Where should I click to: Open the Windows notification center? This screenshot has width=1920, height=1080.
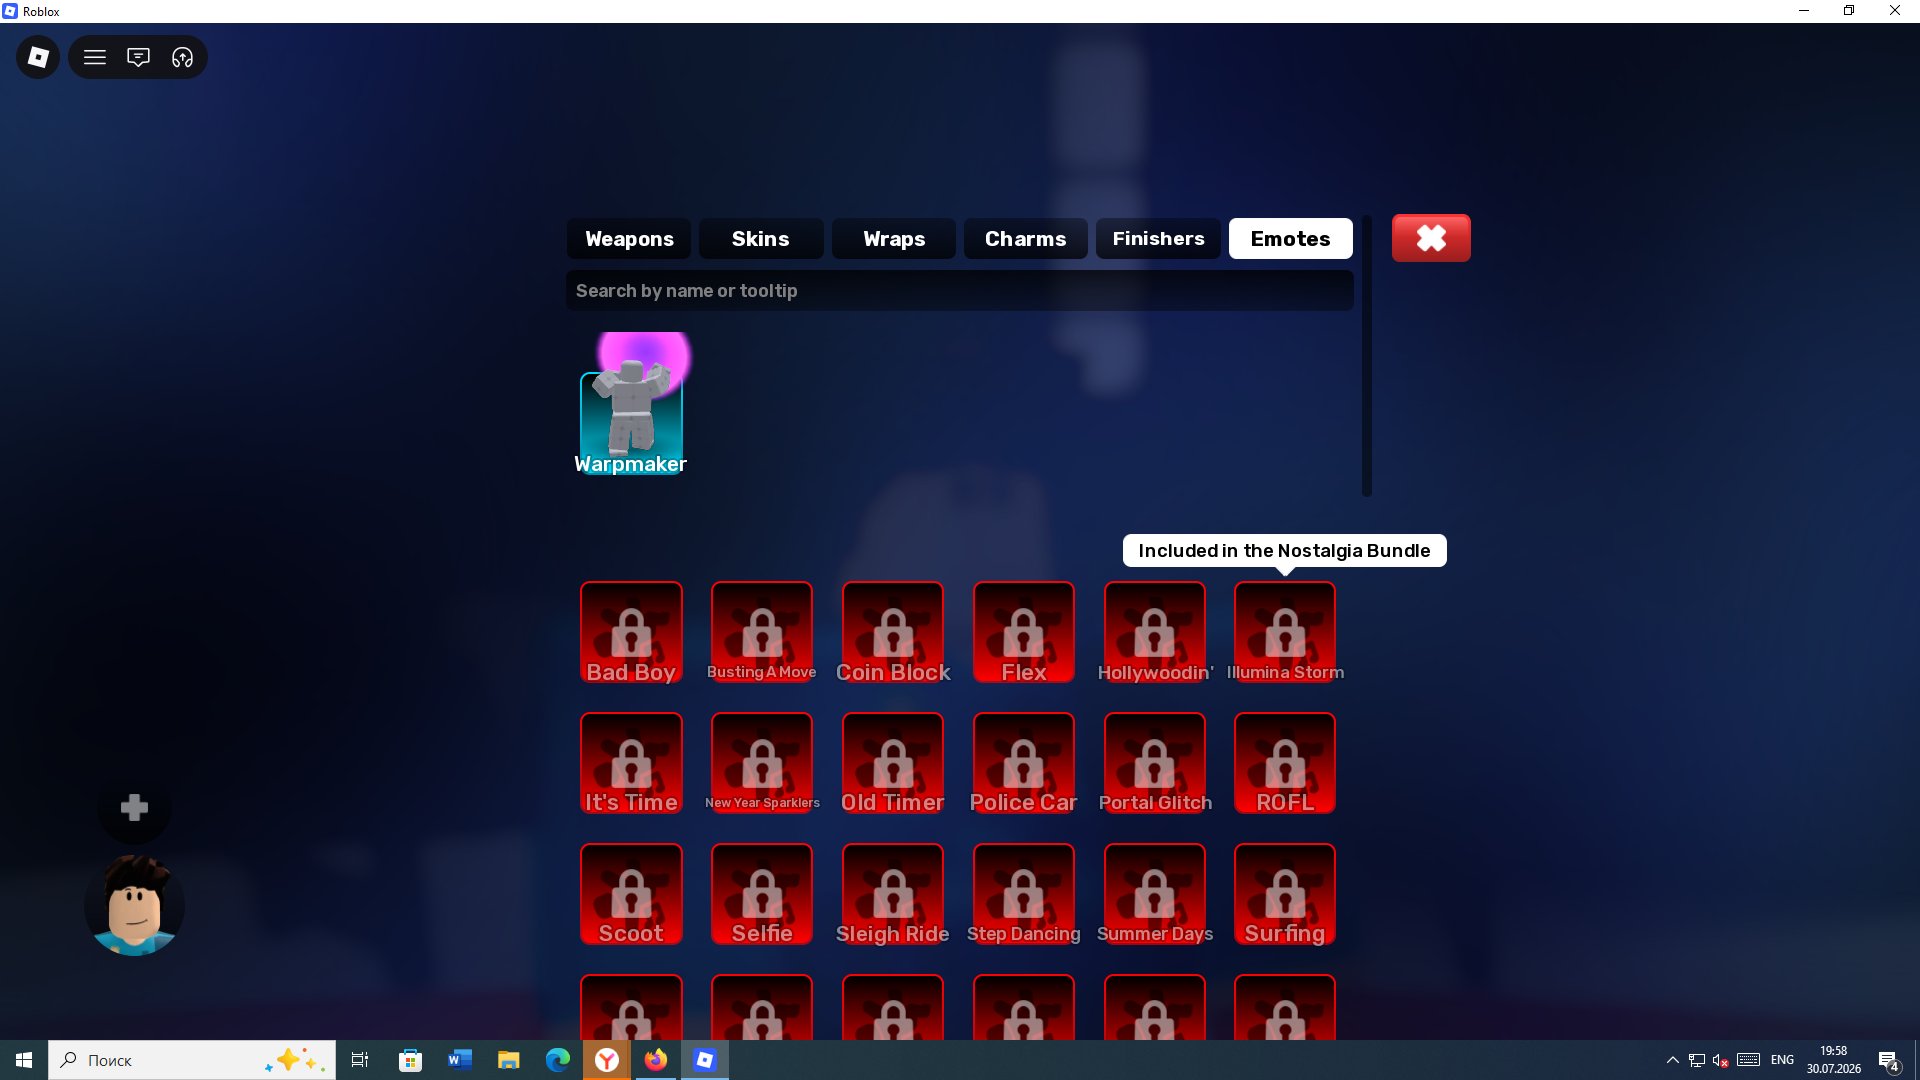pos(1889,1061)
